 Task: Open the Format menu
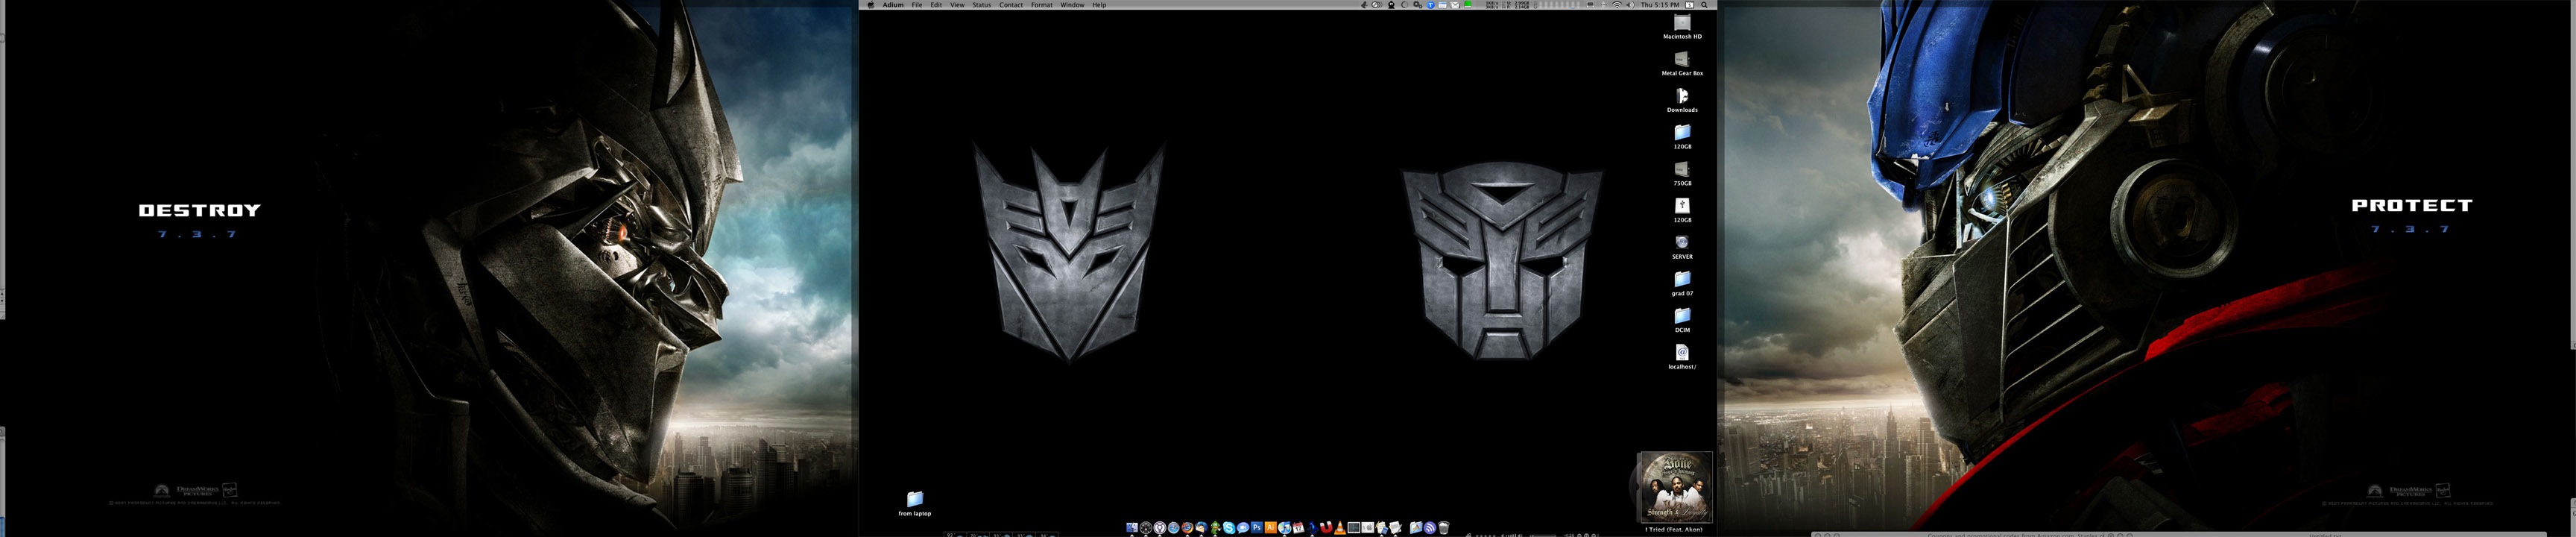pyautogui.click(x=1042, y=5)
